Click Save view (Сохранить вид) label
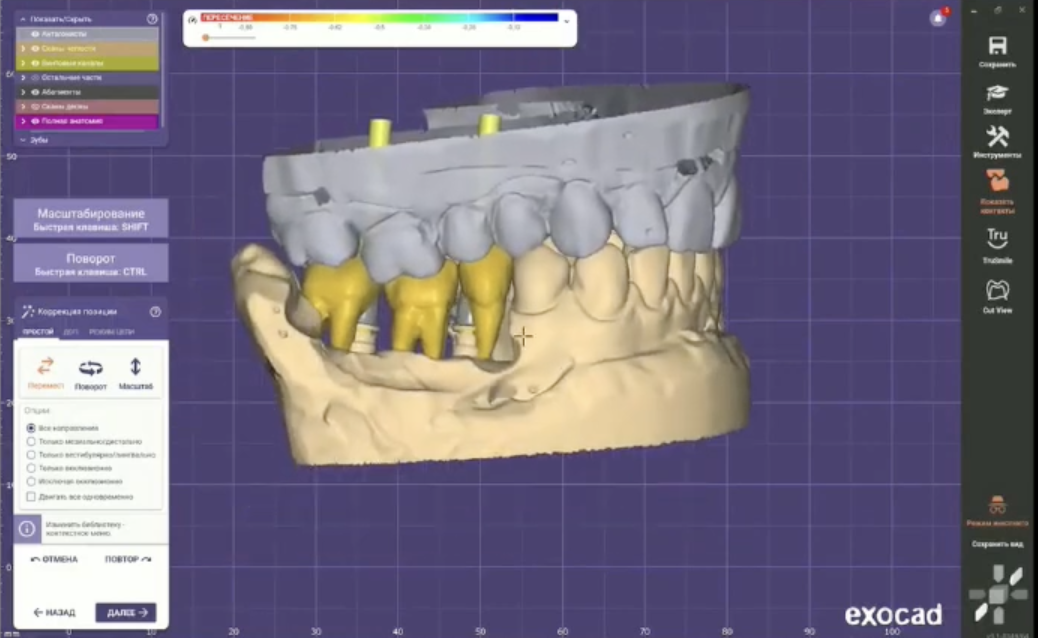This screenshot has width=1038, height=638. [997, 544]
